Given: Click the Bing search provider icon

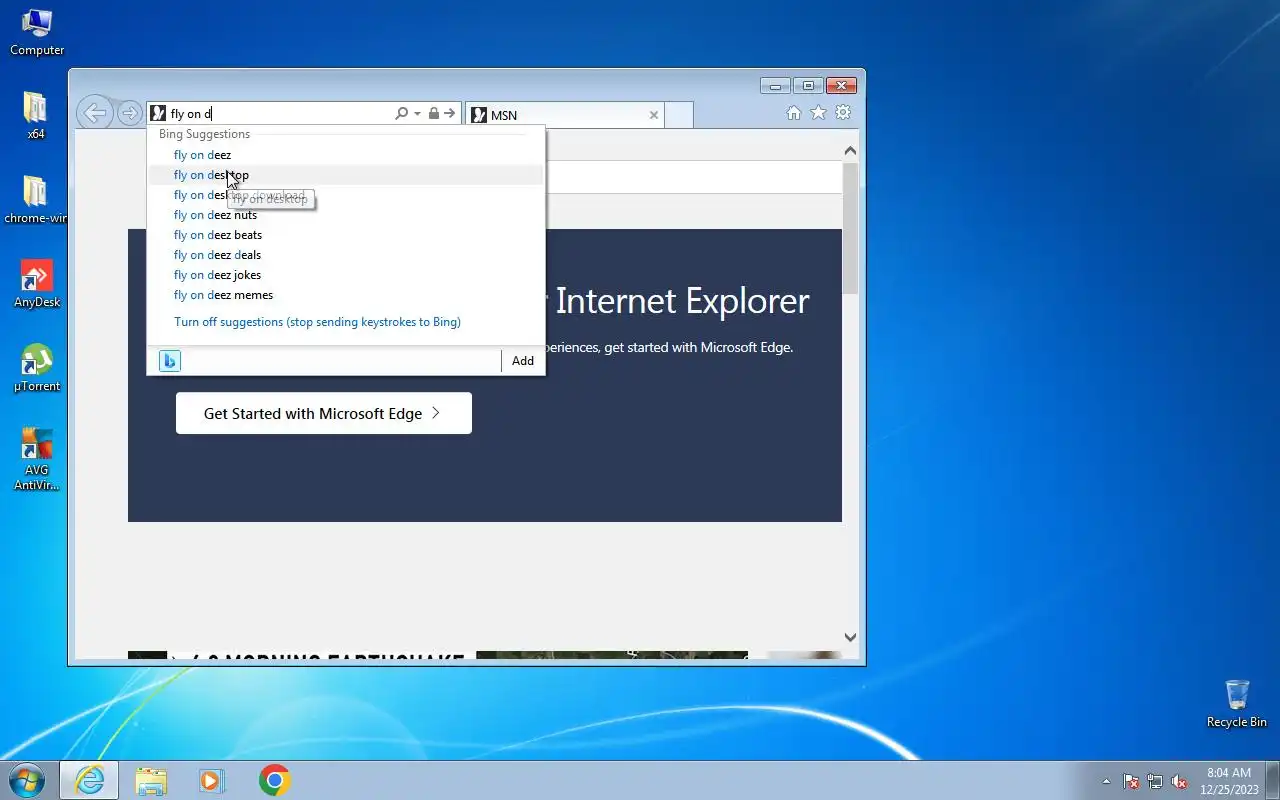Looking at the screenshot, I should pyautogui.click(x=170, y=361).
